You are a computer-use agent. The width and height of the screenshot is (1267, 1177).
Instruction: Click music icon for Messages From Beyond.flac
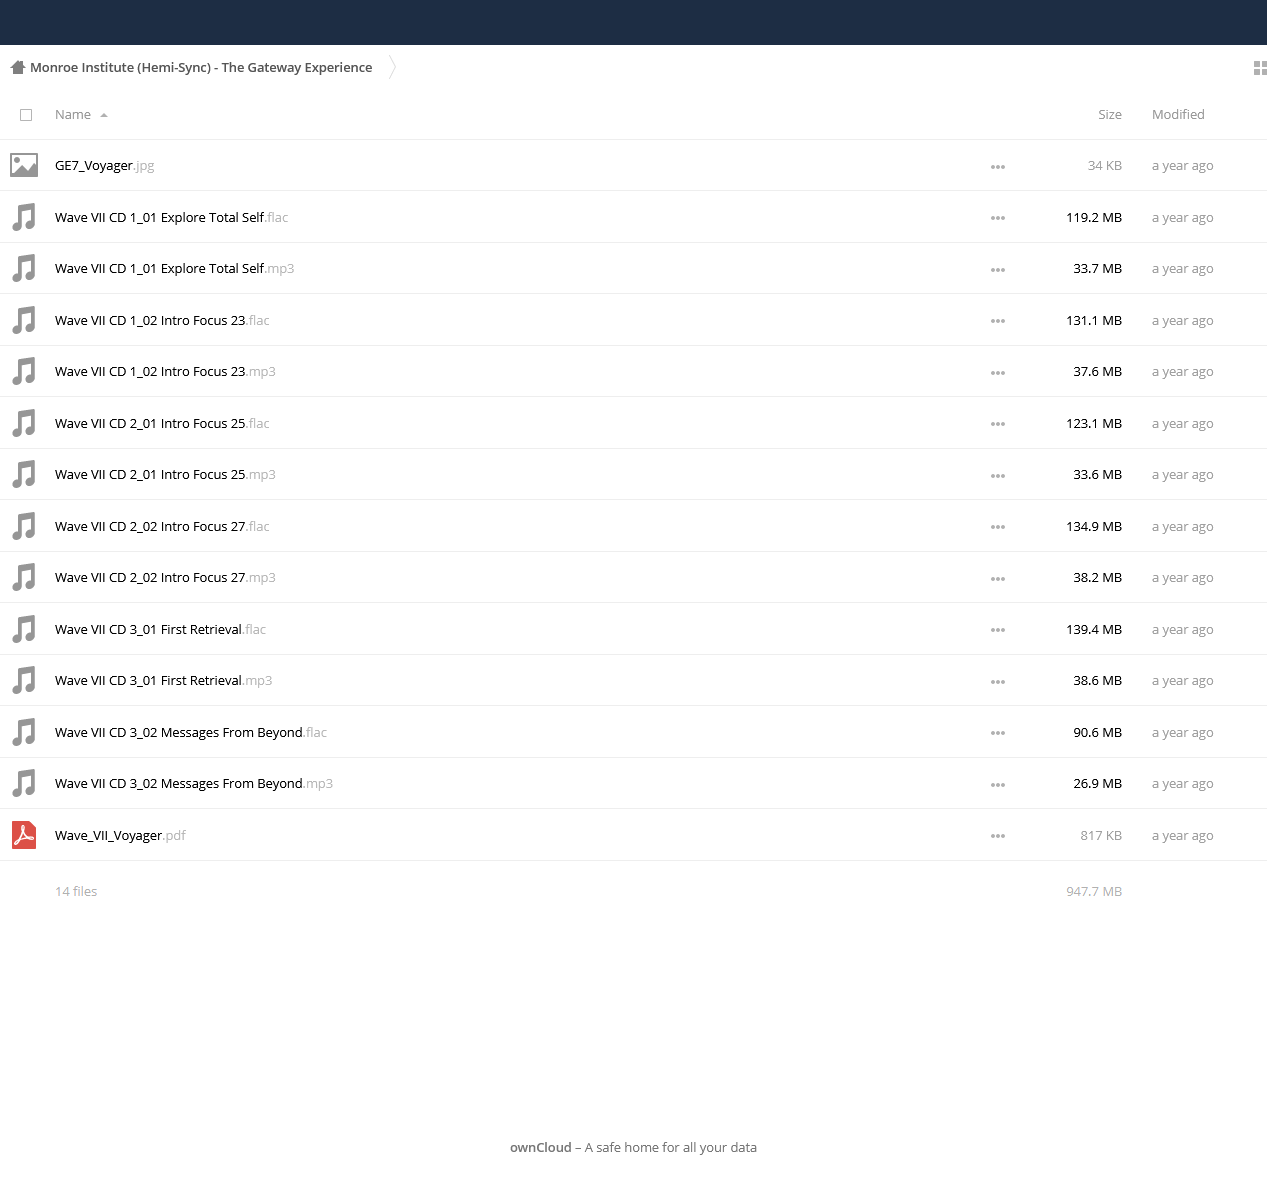24,732
